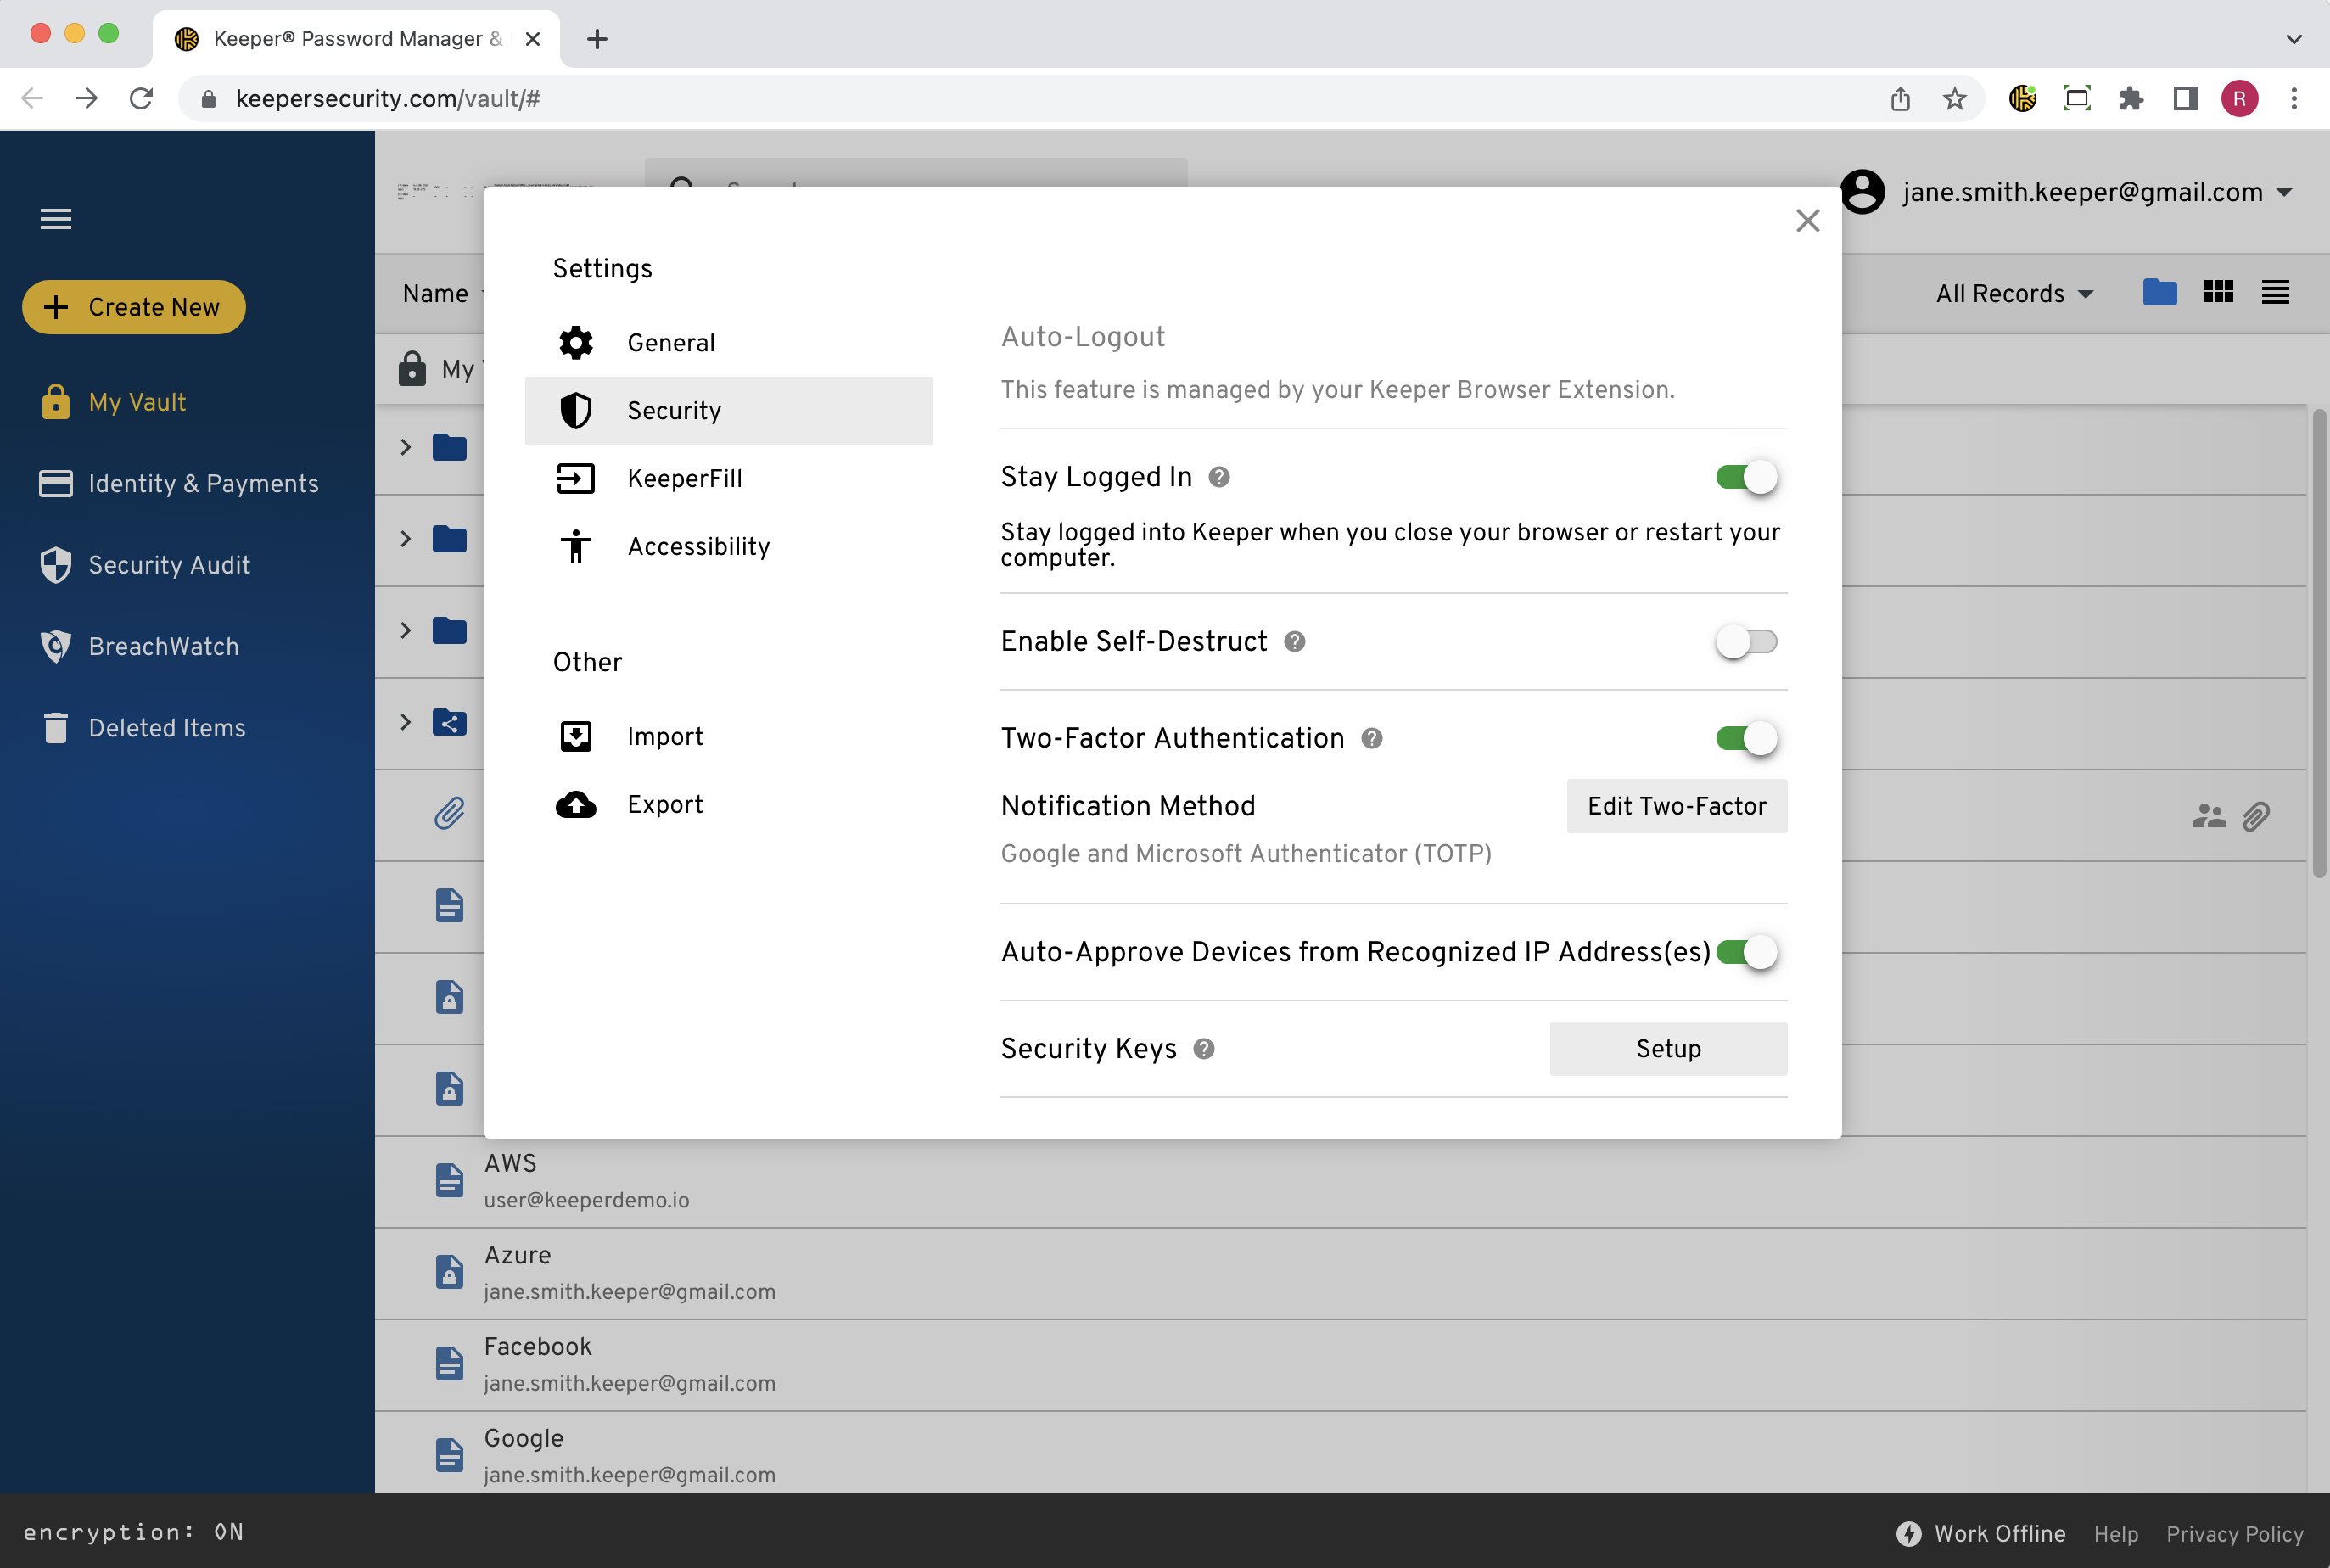Click the vault list vertical scrollbar

[x=2318, y=643]
